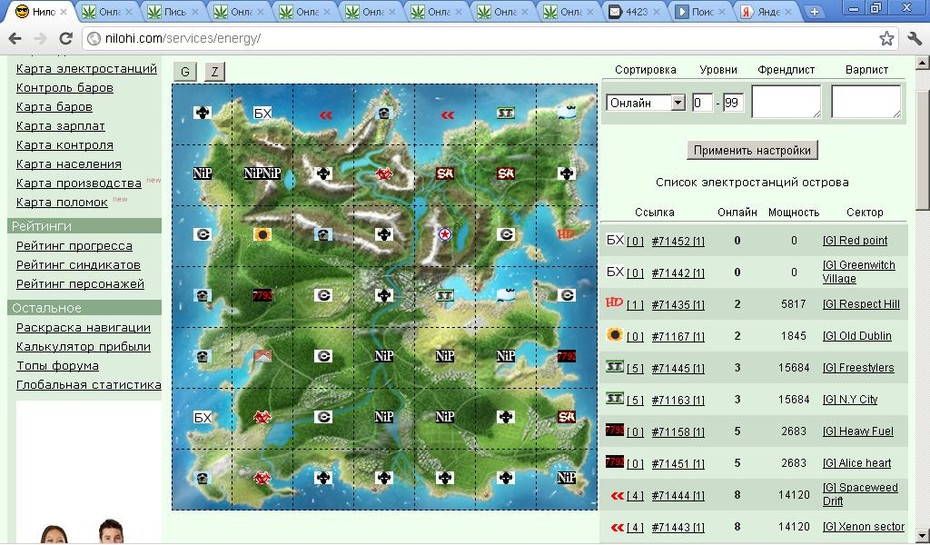Switch to the Поиск browser tab
Image resolution: width=930 pixels, height=545 pixels.
[x=701, y=11]
